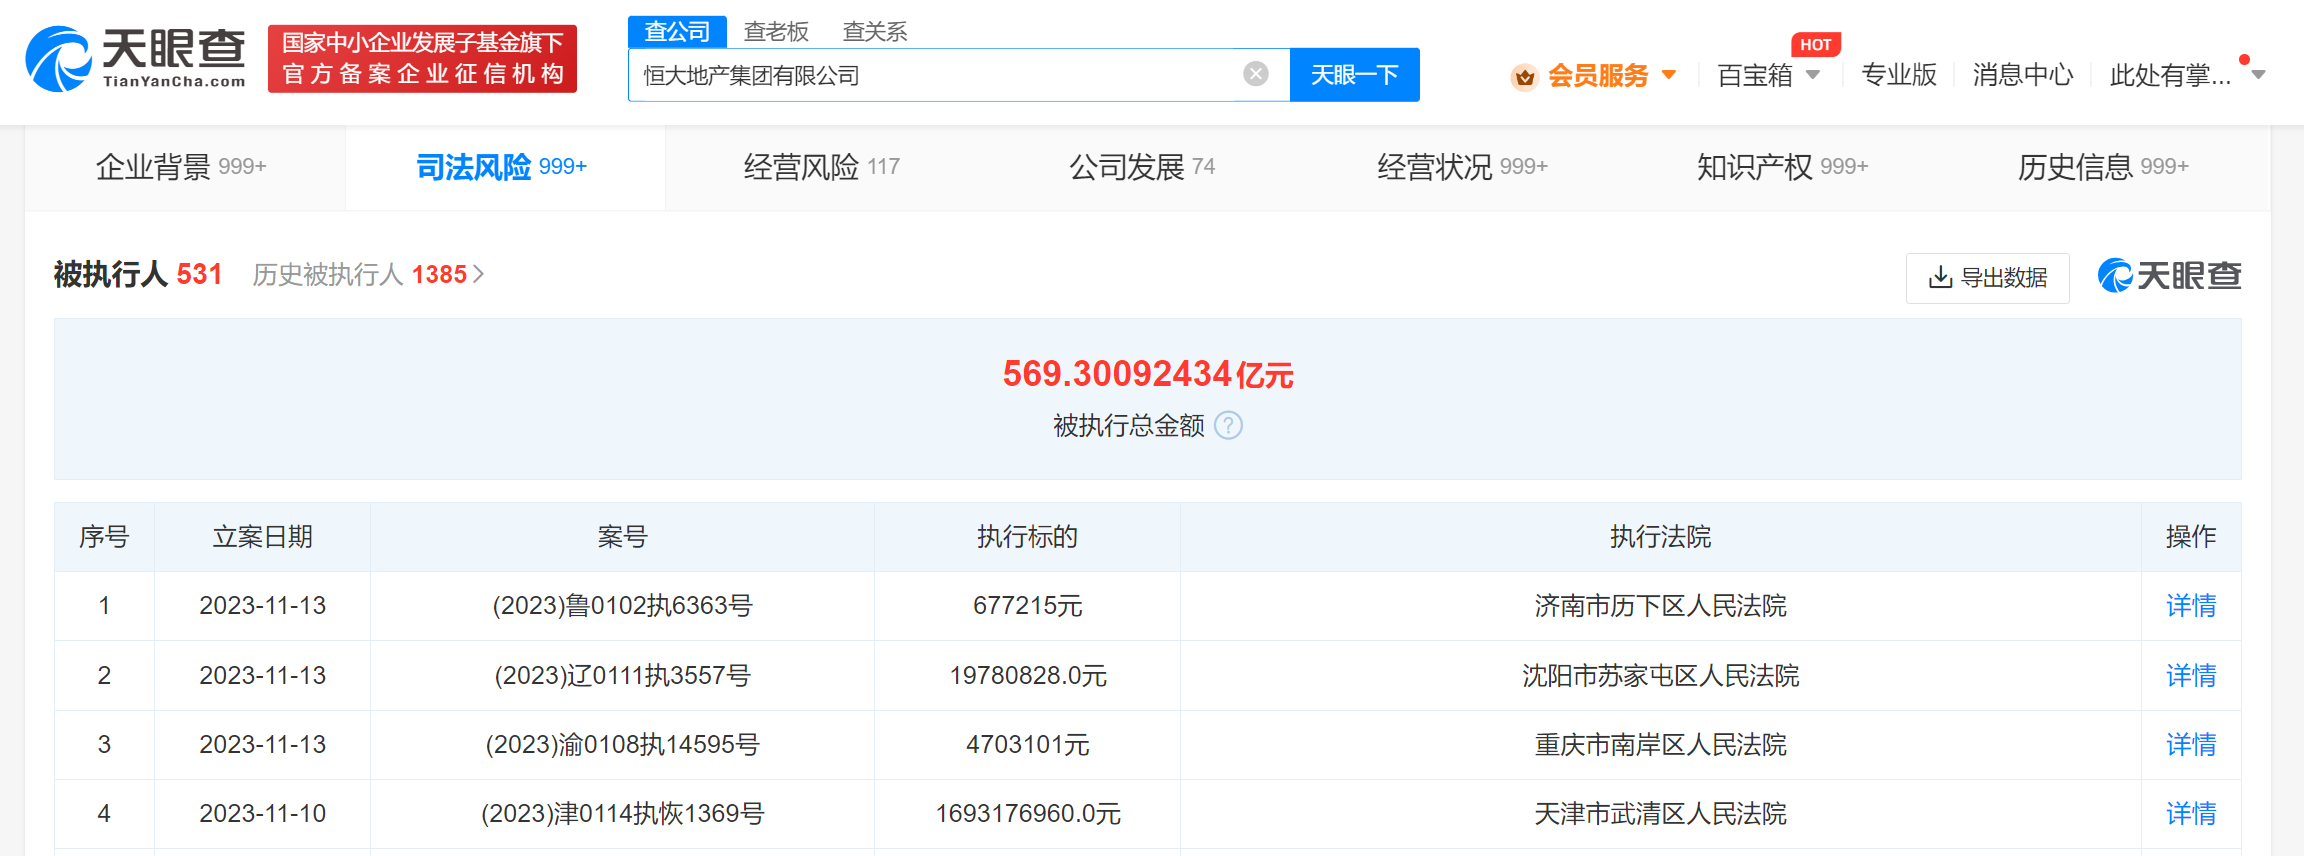Click the HOT badge above 百宝箱
The width and height of the screenshot is (2304, 856).
1815,44
